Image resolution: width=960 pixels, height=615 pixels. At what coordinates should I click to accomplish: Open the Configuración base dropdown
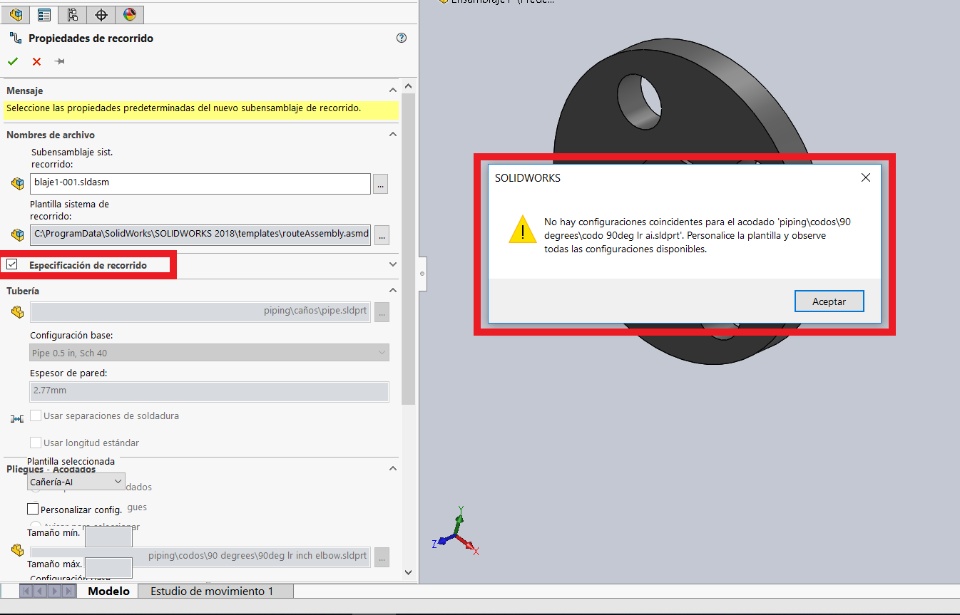pyautogui.click(x=209, y=353)
